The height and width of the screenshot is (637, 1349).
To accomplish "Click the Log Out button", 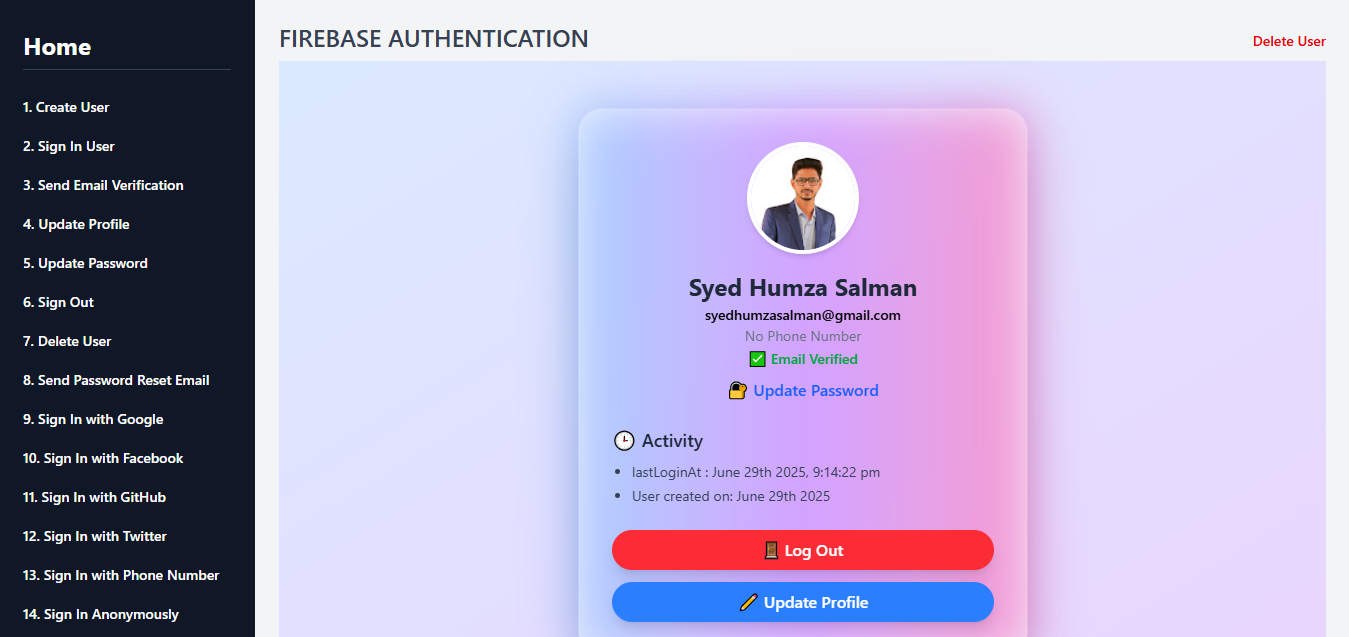I will tap(803, 550).
